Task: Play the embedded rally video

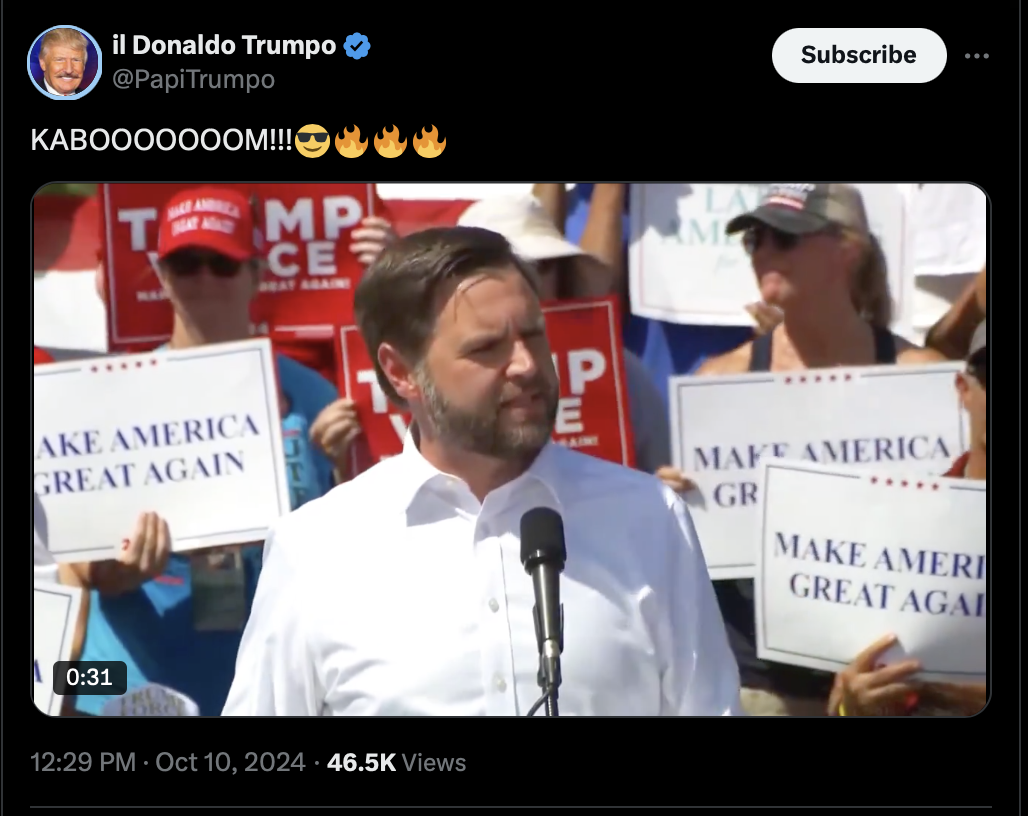Action: [511, 450]
